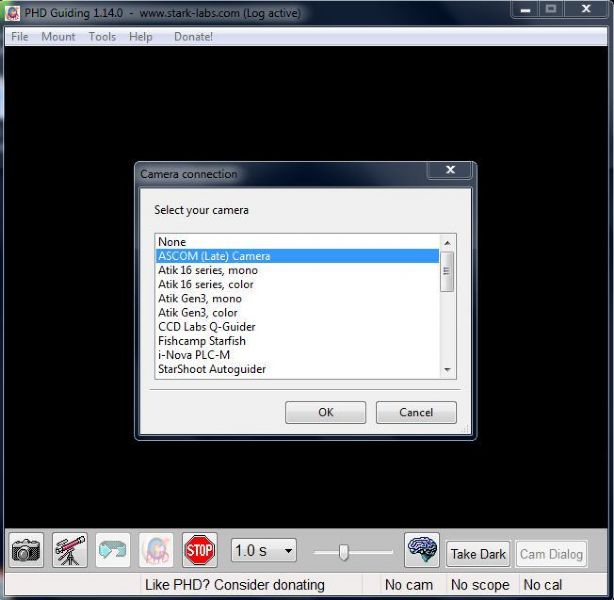Select Atik Gen3, mono
The height and width of the screenshot is (600, 614).
(x=297, y=298)
